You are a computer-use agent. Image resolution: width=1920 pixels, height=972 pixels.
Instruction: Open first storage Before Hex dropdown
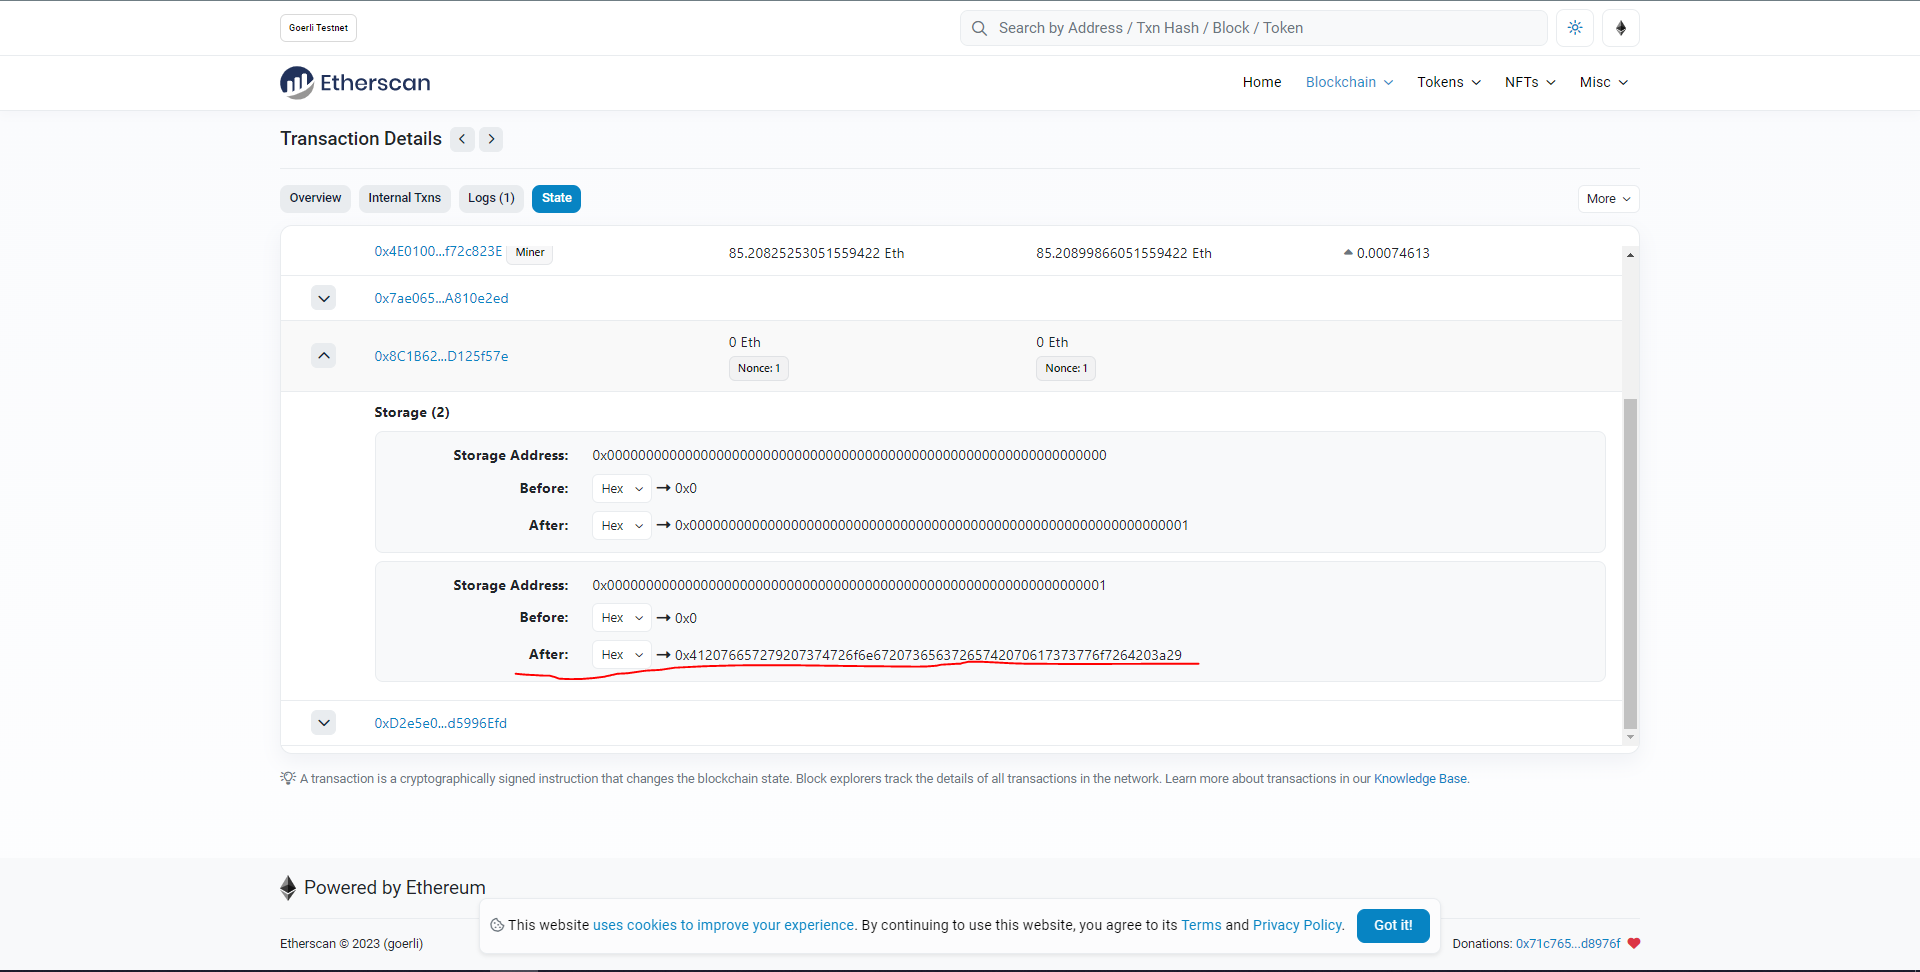tap(622, 489)
